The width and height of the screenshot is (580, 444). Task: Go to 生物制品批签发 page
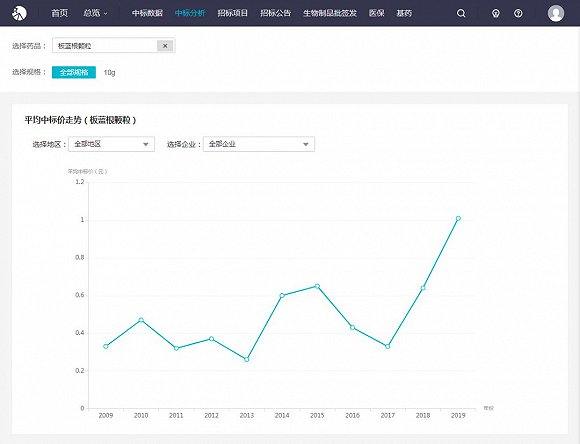click(x=330, y=13)
